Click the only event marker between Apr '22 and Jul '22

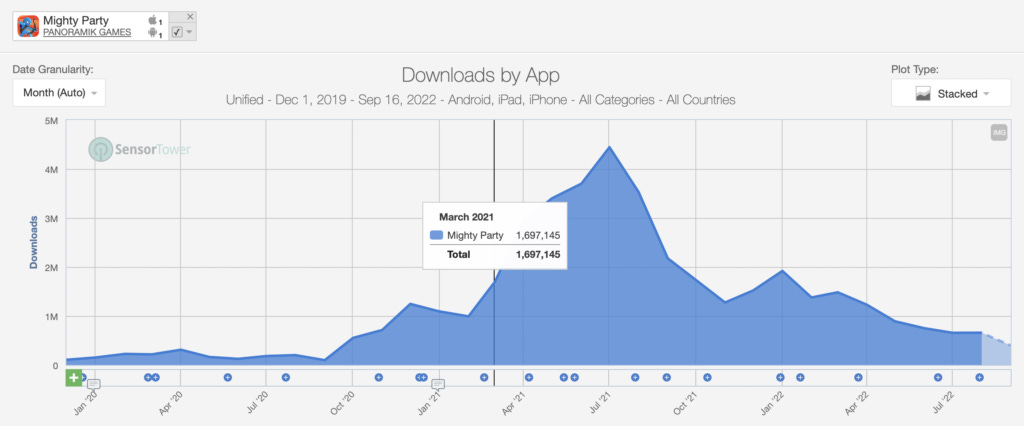[x=938, y=377]
